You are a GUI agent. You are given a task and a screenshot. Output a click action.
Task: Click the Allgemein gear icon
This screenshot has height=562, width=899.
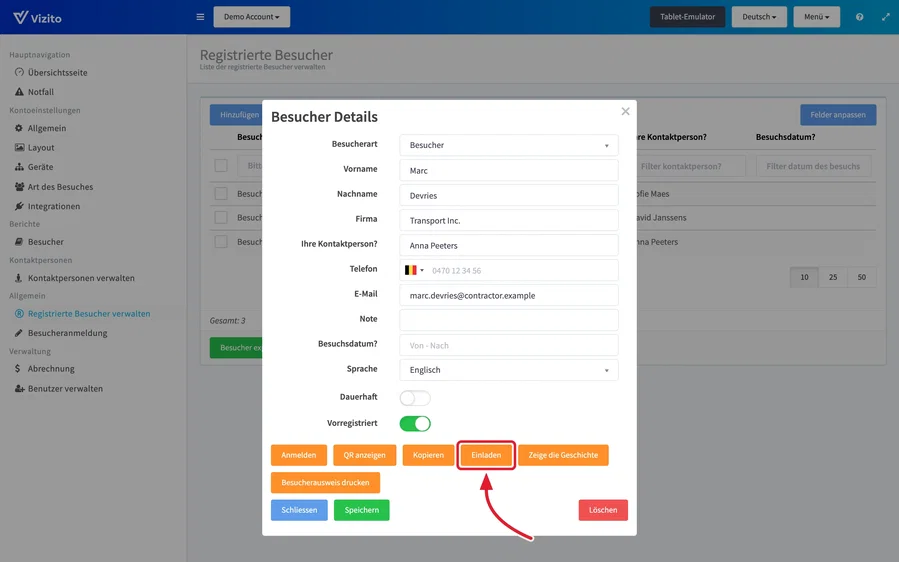point(19,128)
